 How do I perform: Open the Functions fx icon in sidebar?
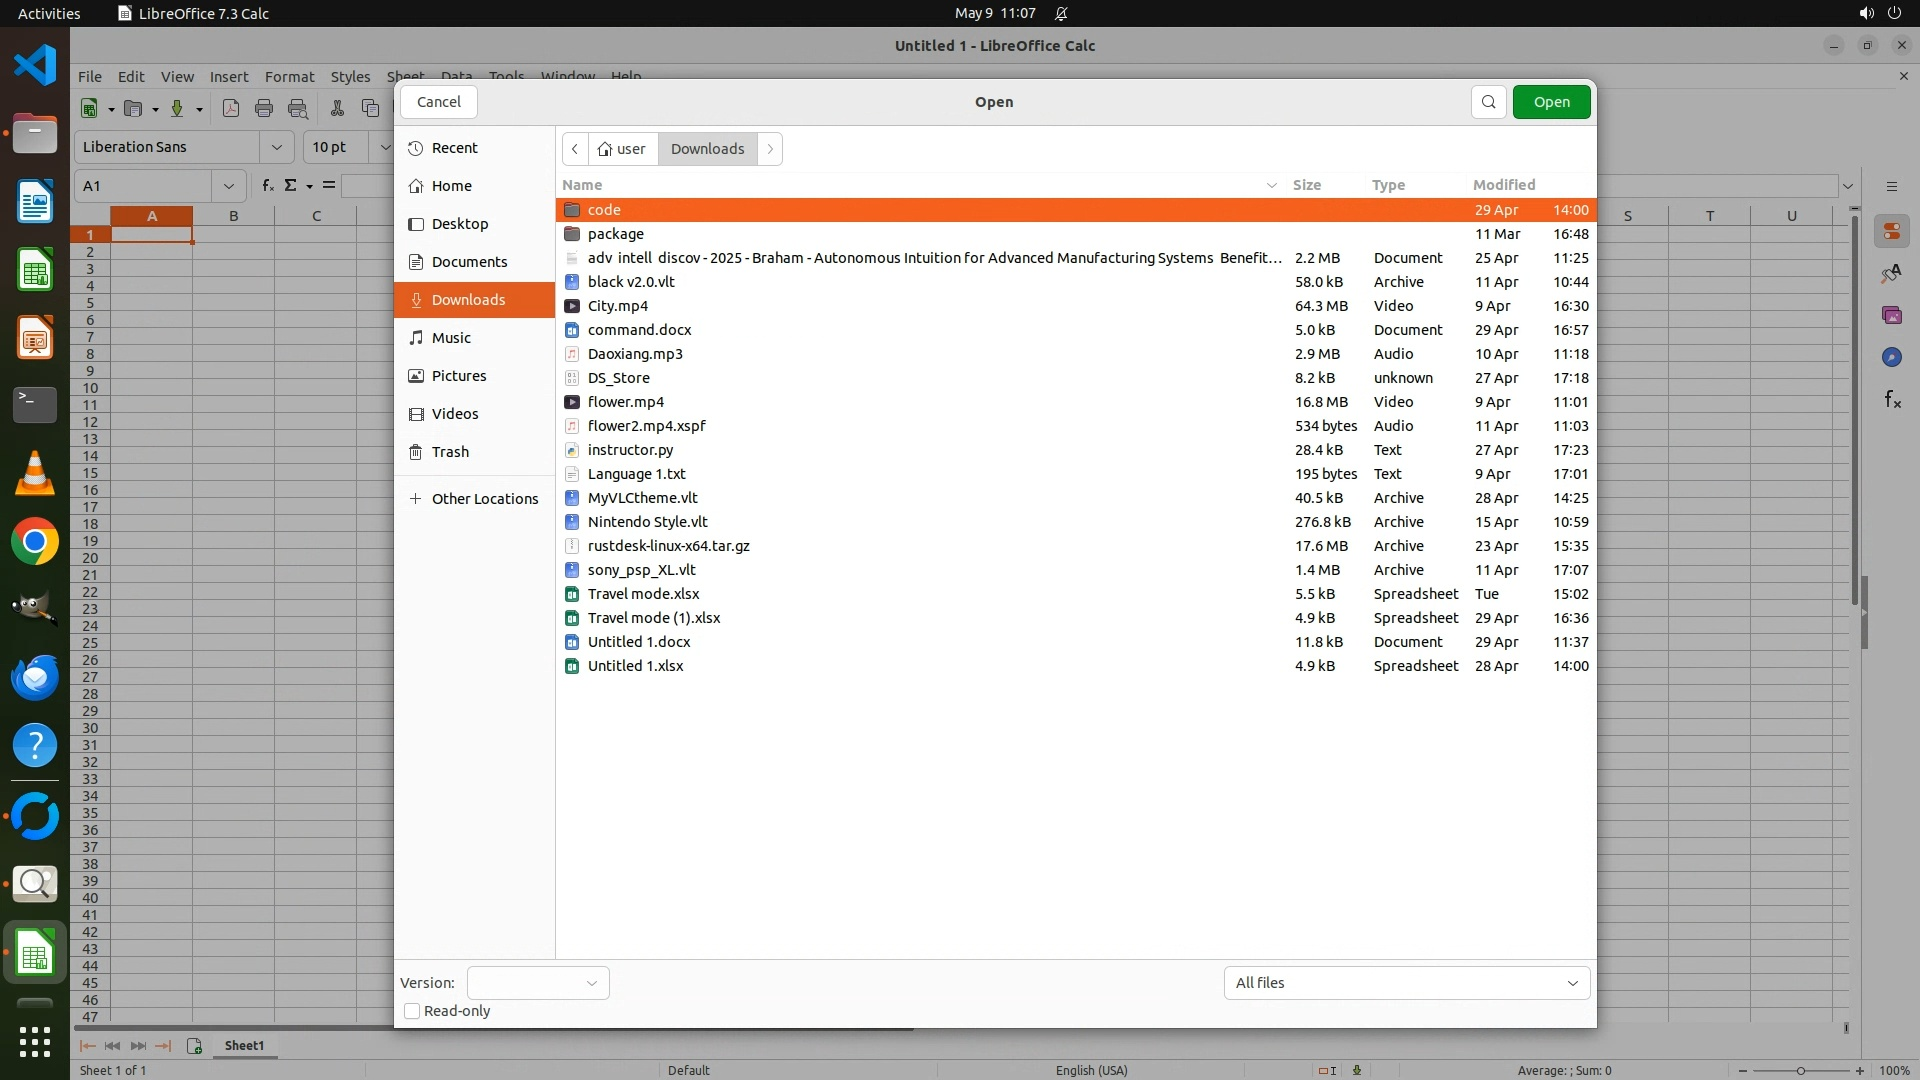(x=1891, y=400)
